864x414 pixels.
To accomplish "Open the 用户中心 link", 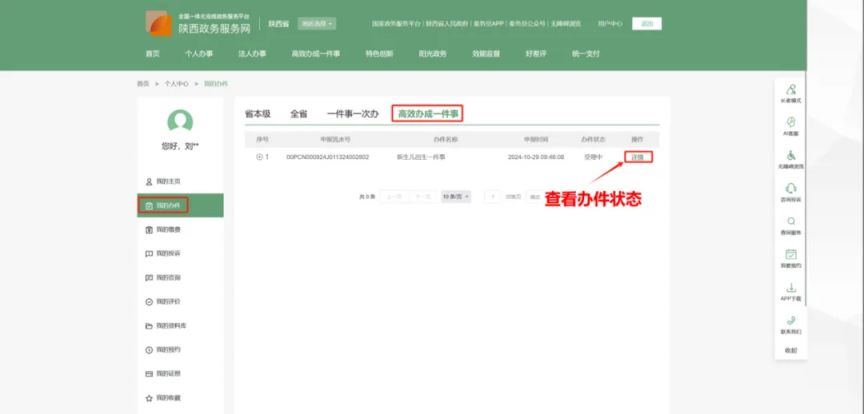I will click(610, 24).
